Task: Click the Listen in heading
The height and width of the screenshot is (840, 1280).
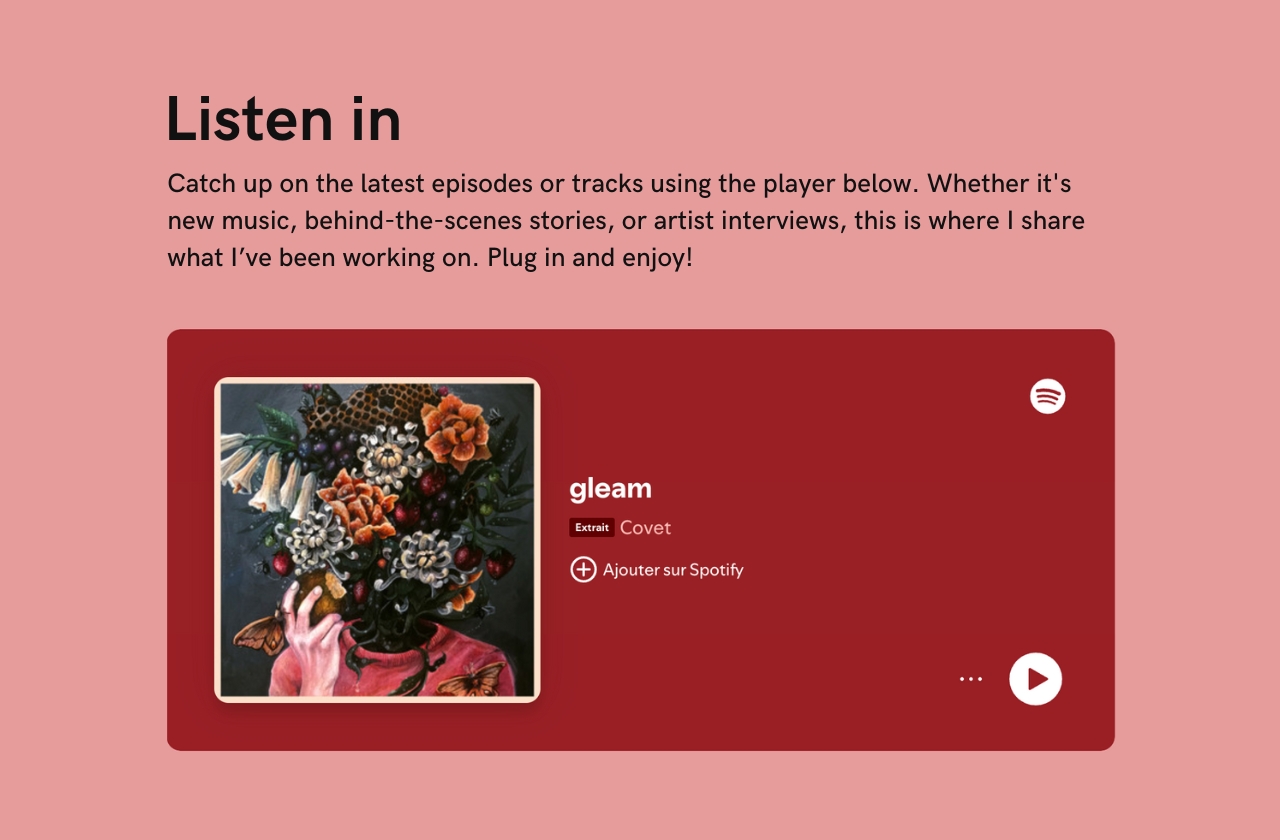Action: (x=284, y=118)
